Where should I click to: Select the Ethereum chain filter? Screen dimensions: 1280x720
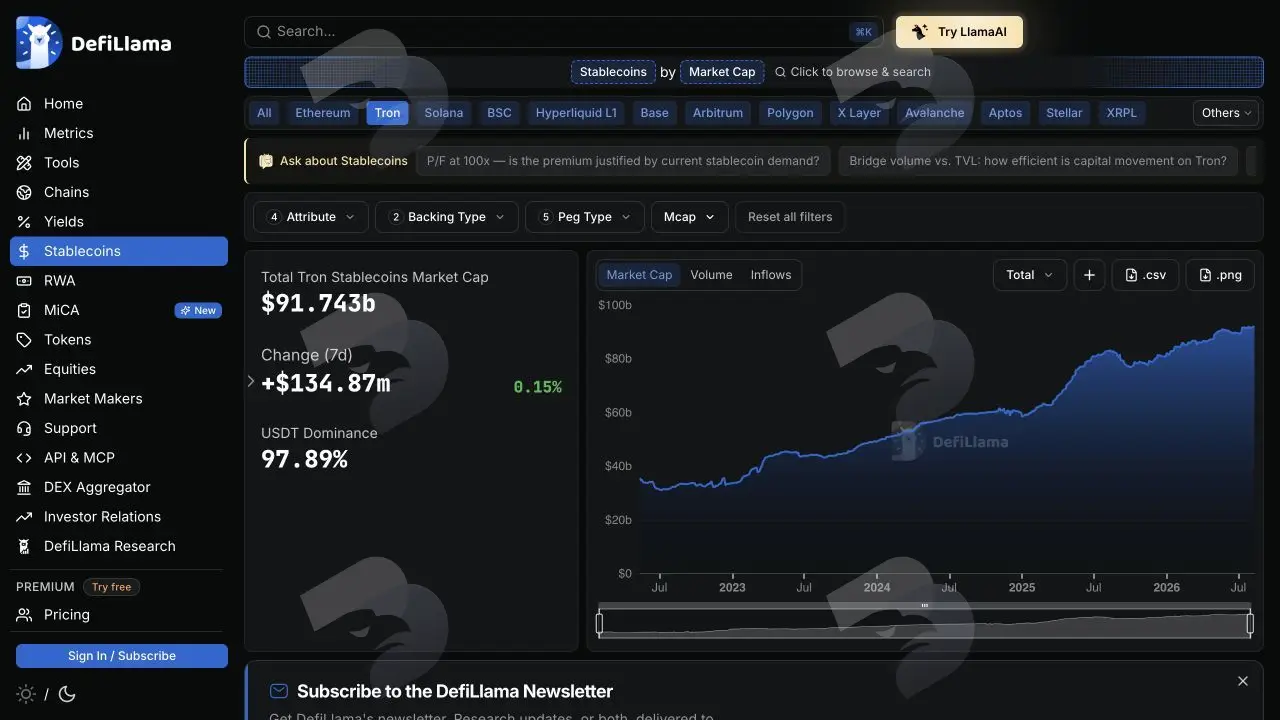pos(323,113)
